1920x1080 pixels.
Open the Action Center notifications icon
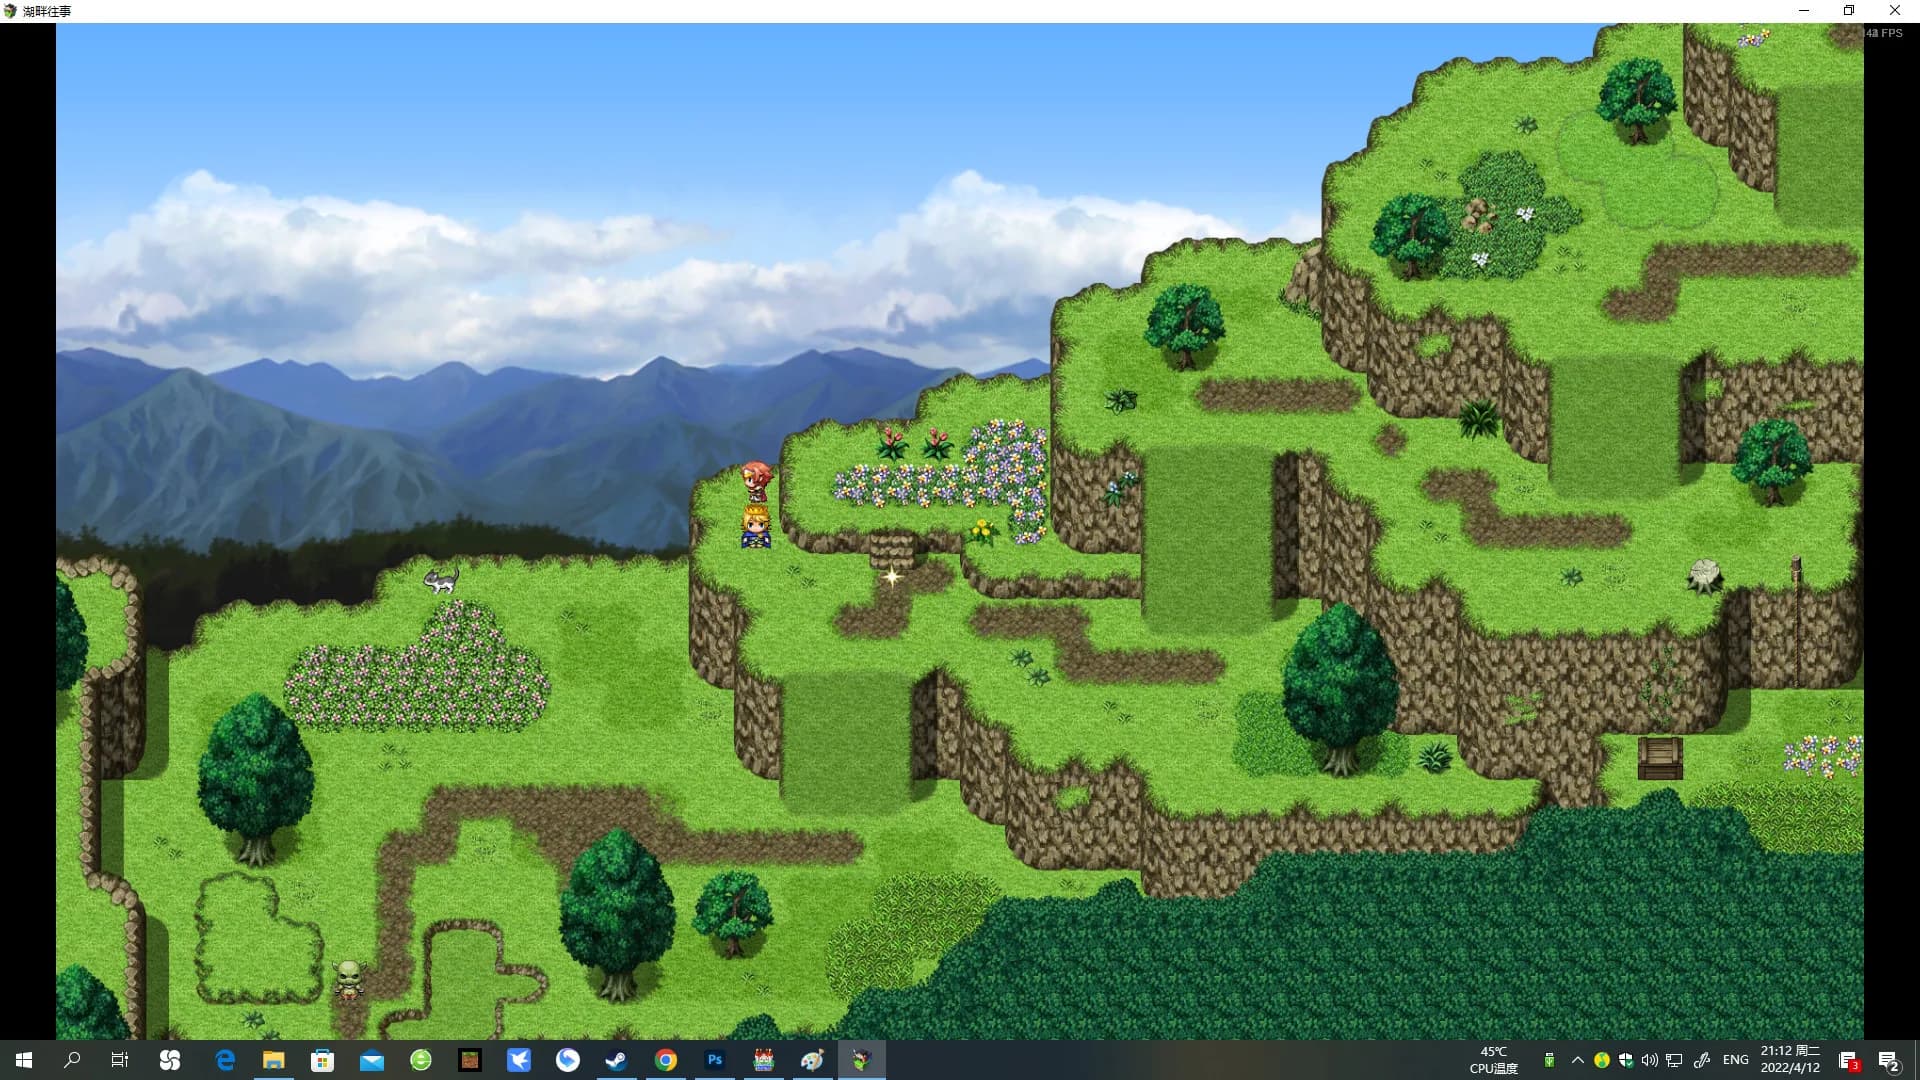[x=1889, y=1061]
